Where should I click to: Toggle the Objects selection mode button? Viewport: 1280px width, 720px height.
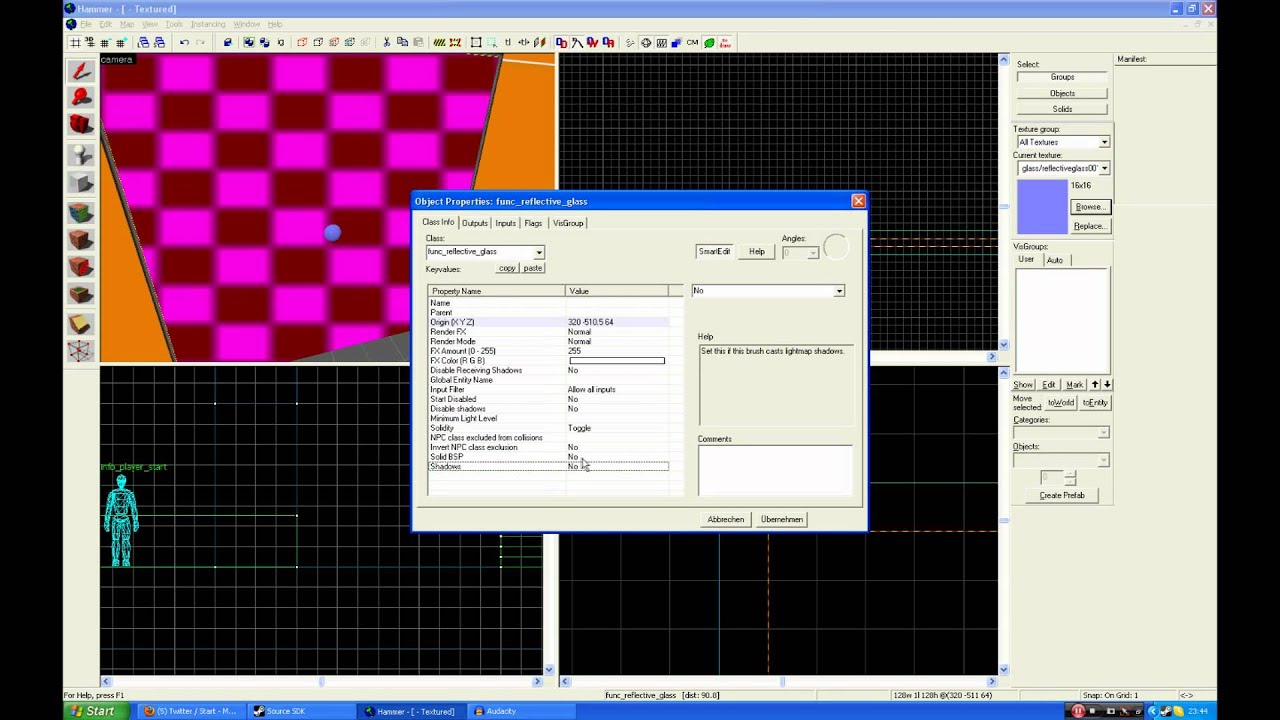coord(1062,93)
